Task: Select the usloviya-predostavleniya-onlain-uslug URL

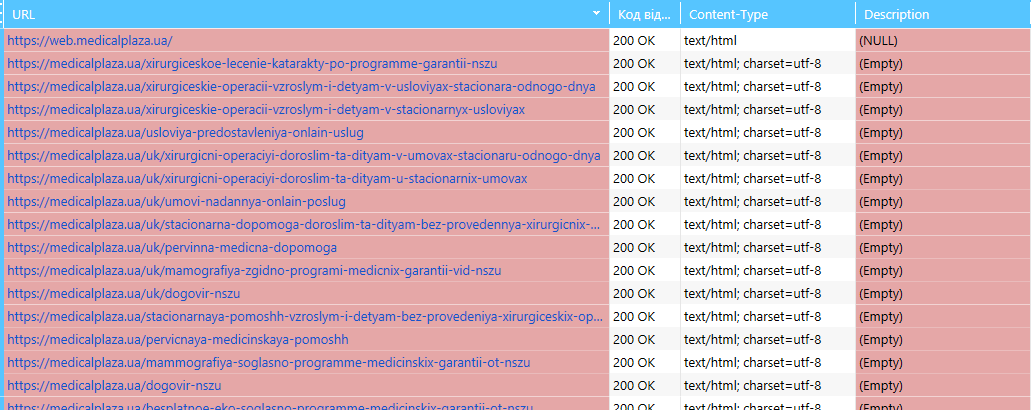Action: coord(186,133)
